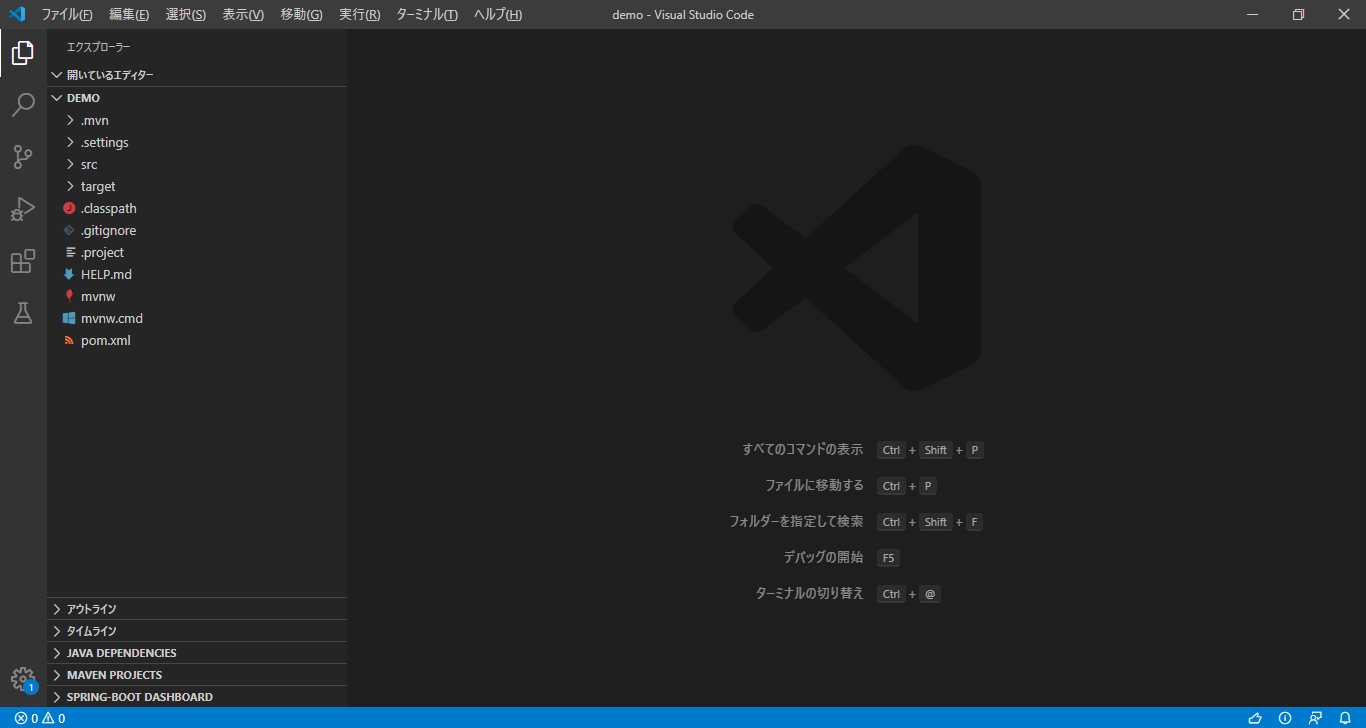Click the HELP.md markdown icon
Image resolution: width=1366 pixels, height=728 pixels.
[x=69, y=274]
